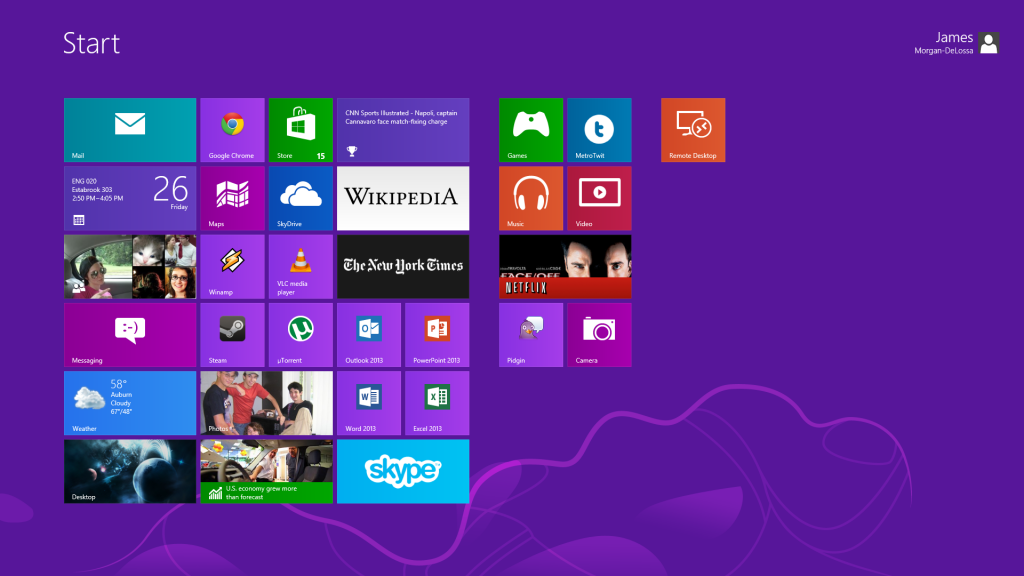Open the MetroTwit tile
The height and width of the screenshot is (576, 1024).
(x=600, y=130)
